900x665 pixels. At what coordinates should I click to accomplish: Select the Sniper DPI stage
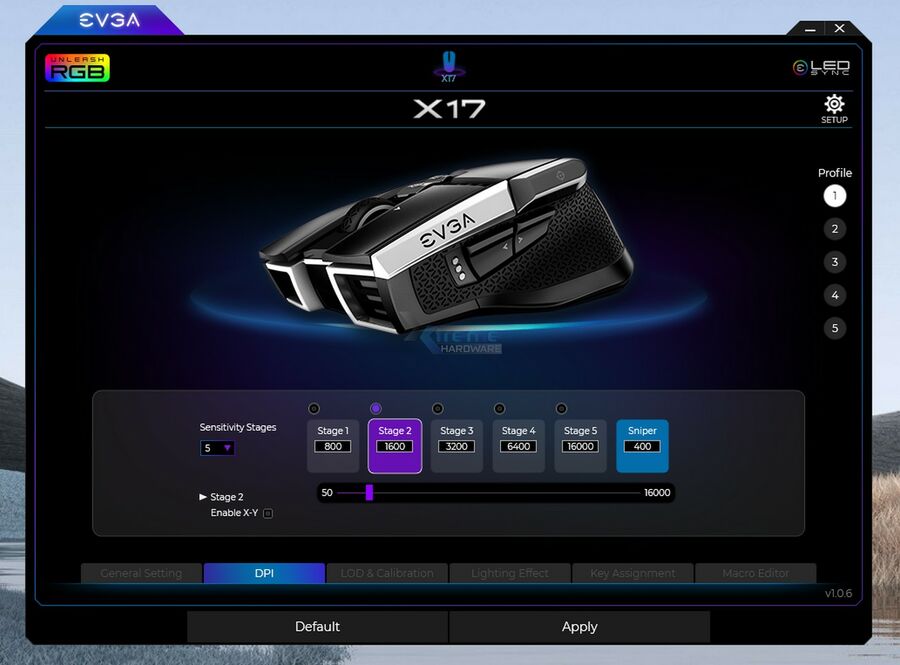pyautogui.click(x=642, y=446)
